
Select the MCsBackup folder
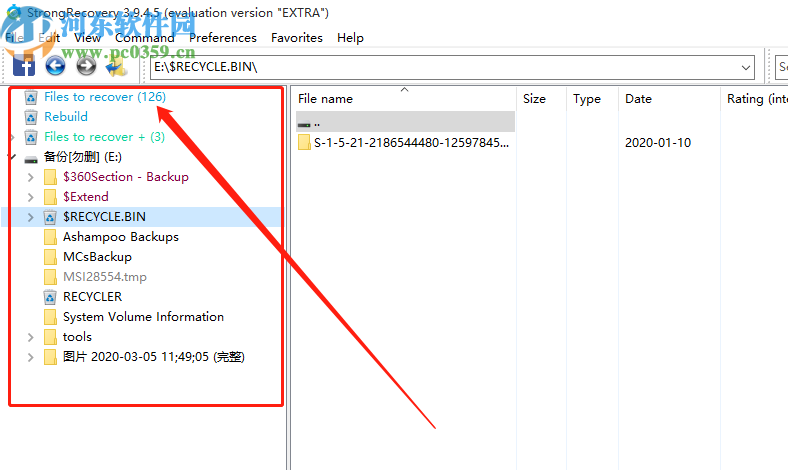(x=97, y=257)
